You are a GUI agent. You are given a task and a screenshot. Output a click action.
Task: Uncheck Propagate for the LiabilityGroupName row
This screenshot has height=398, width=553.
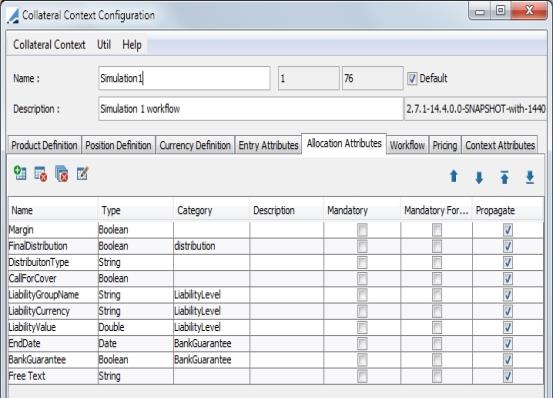tap(508, 295)
